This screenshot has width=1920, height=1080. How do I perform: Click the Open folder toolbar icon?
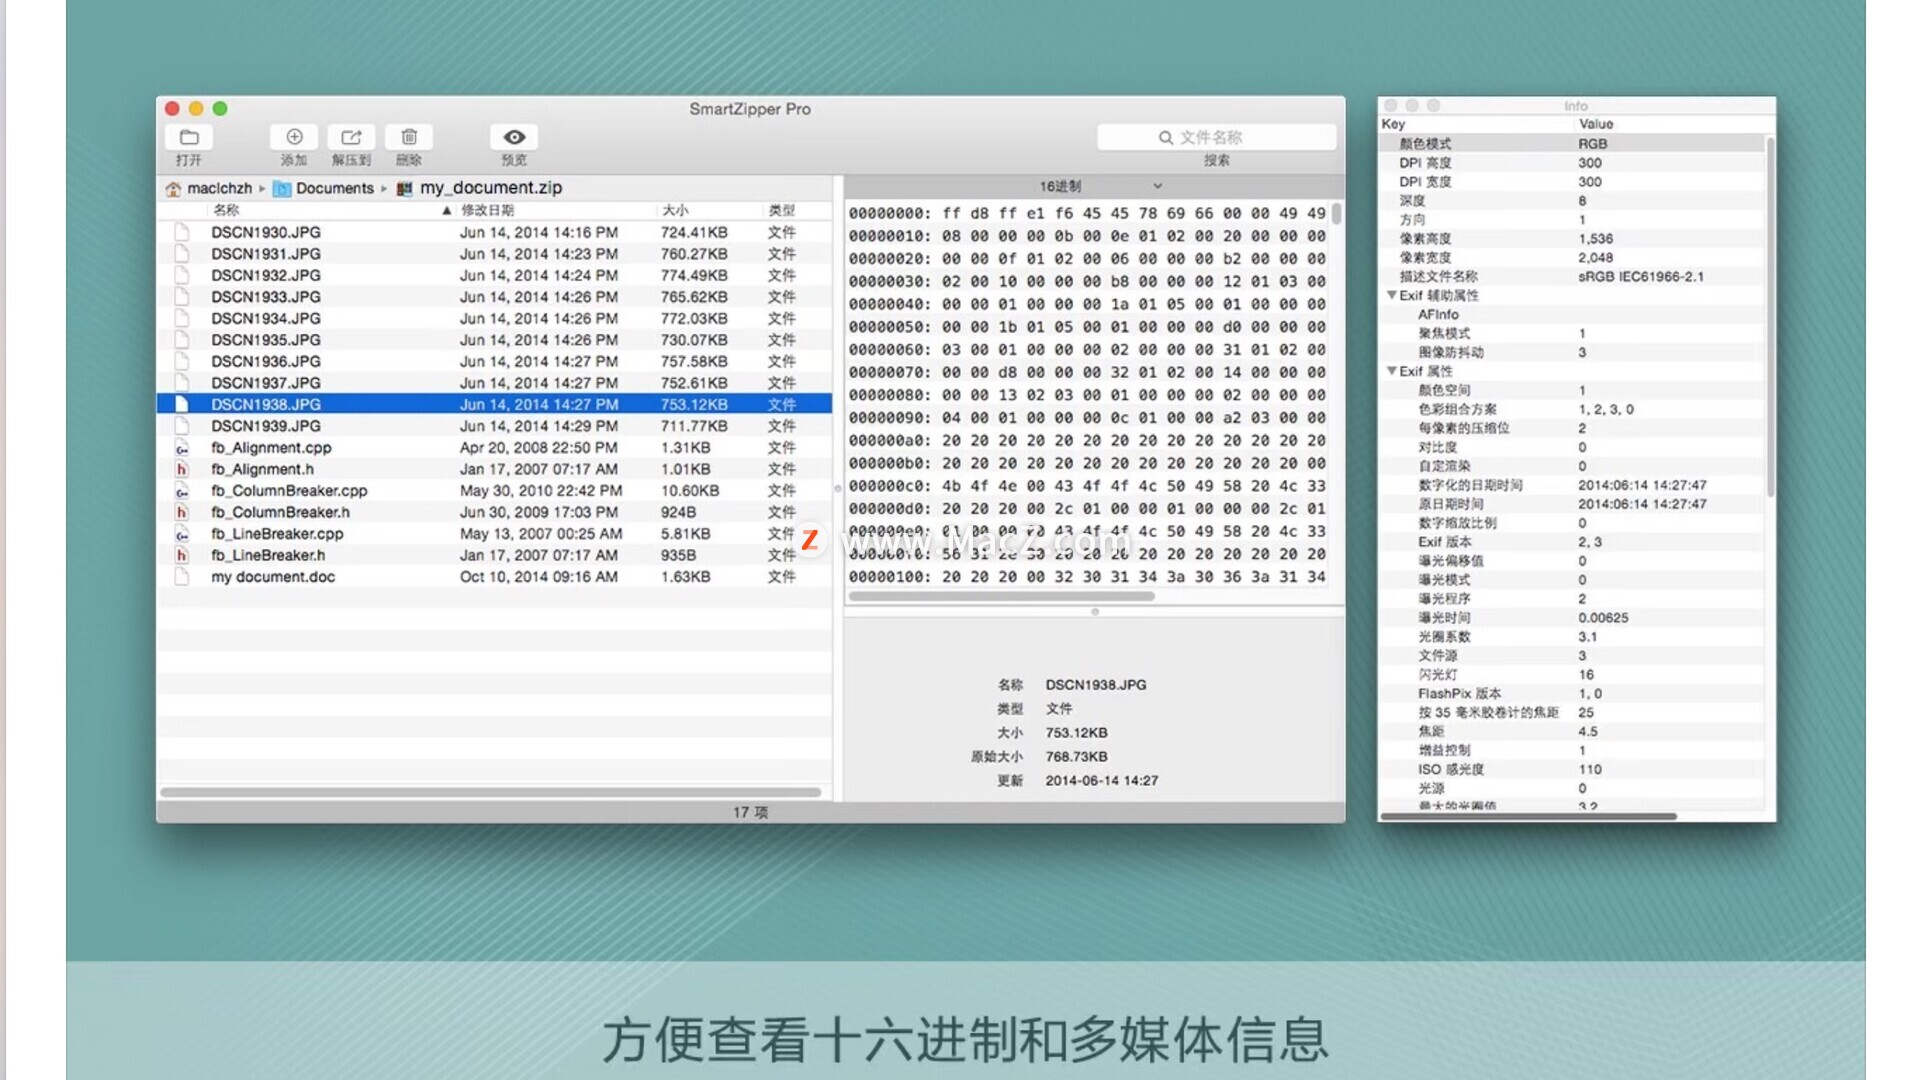coord(189,137)
